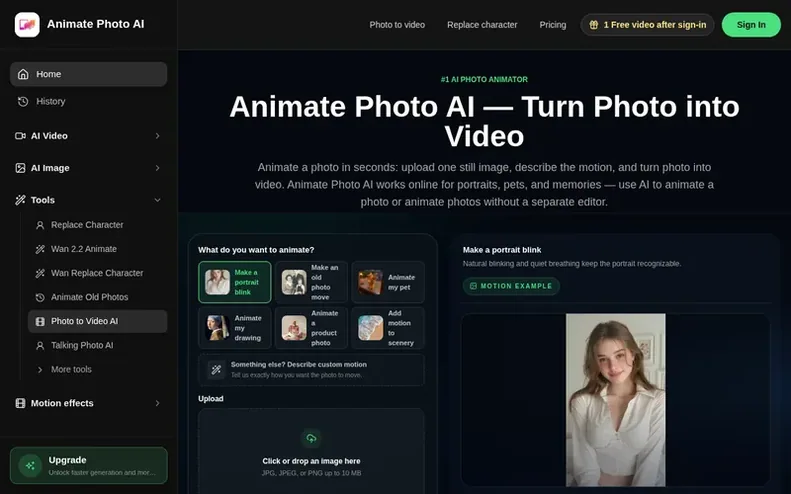
Task: Click the Upgrade sparkle icon
Action: [x=30, y=466]
